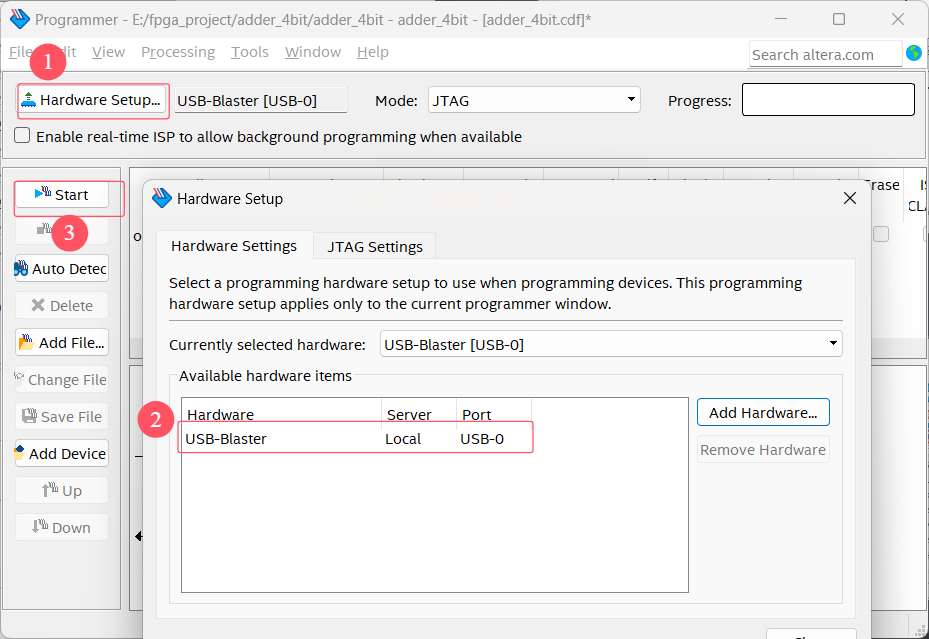Click the Delete X icon
The width and height of the screenshot is (929, 639).
(38, 305)
